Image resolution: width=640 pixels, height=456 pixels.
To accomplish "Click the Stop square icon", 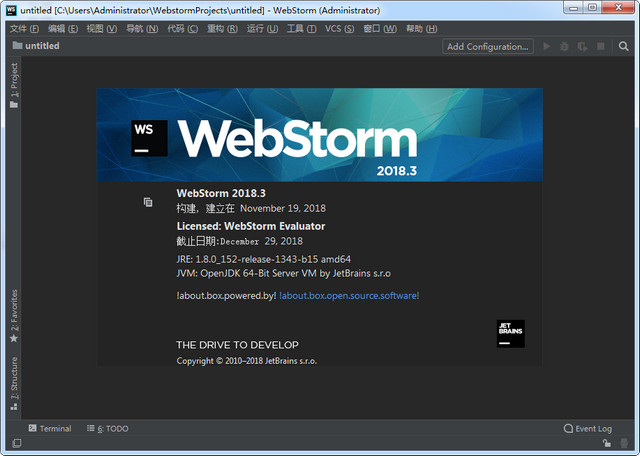I will point(600,47).
